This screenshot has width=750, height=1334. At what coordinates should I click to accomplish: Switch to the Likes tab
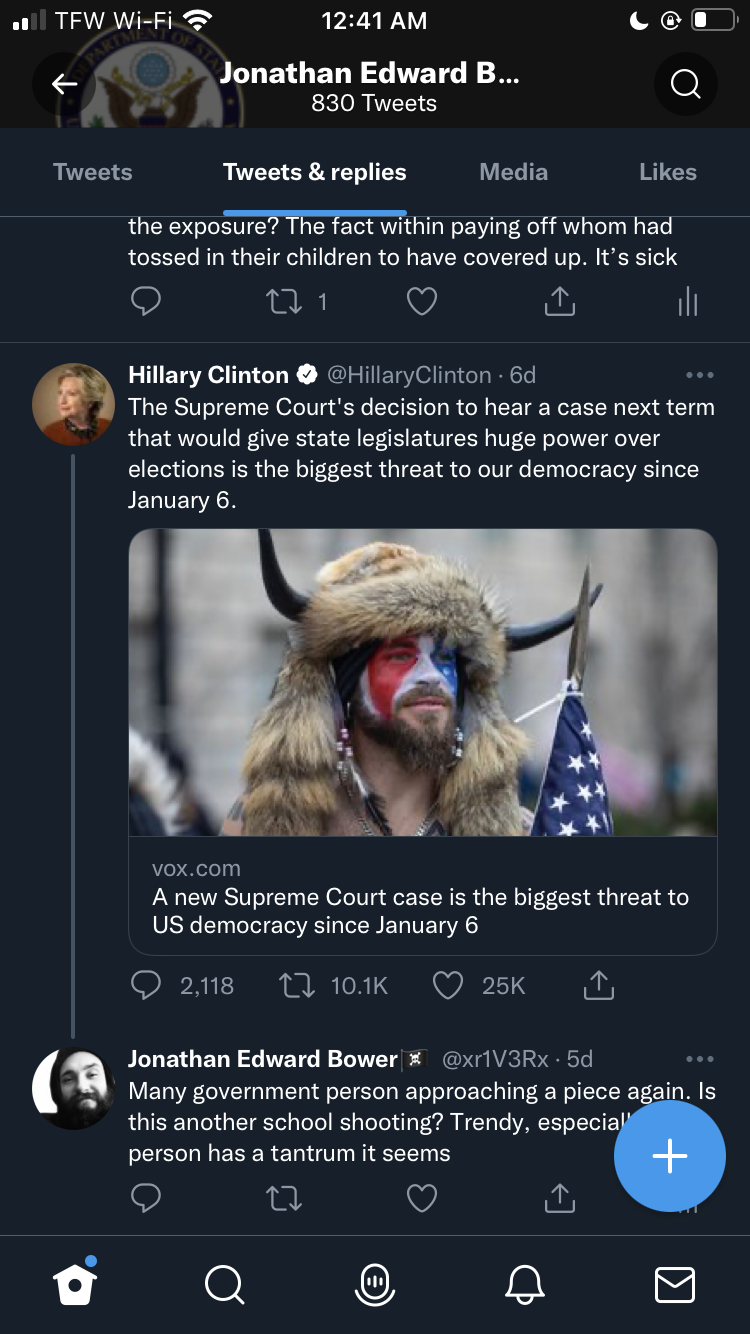coord(667,172)
